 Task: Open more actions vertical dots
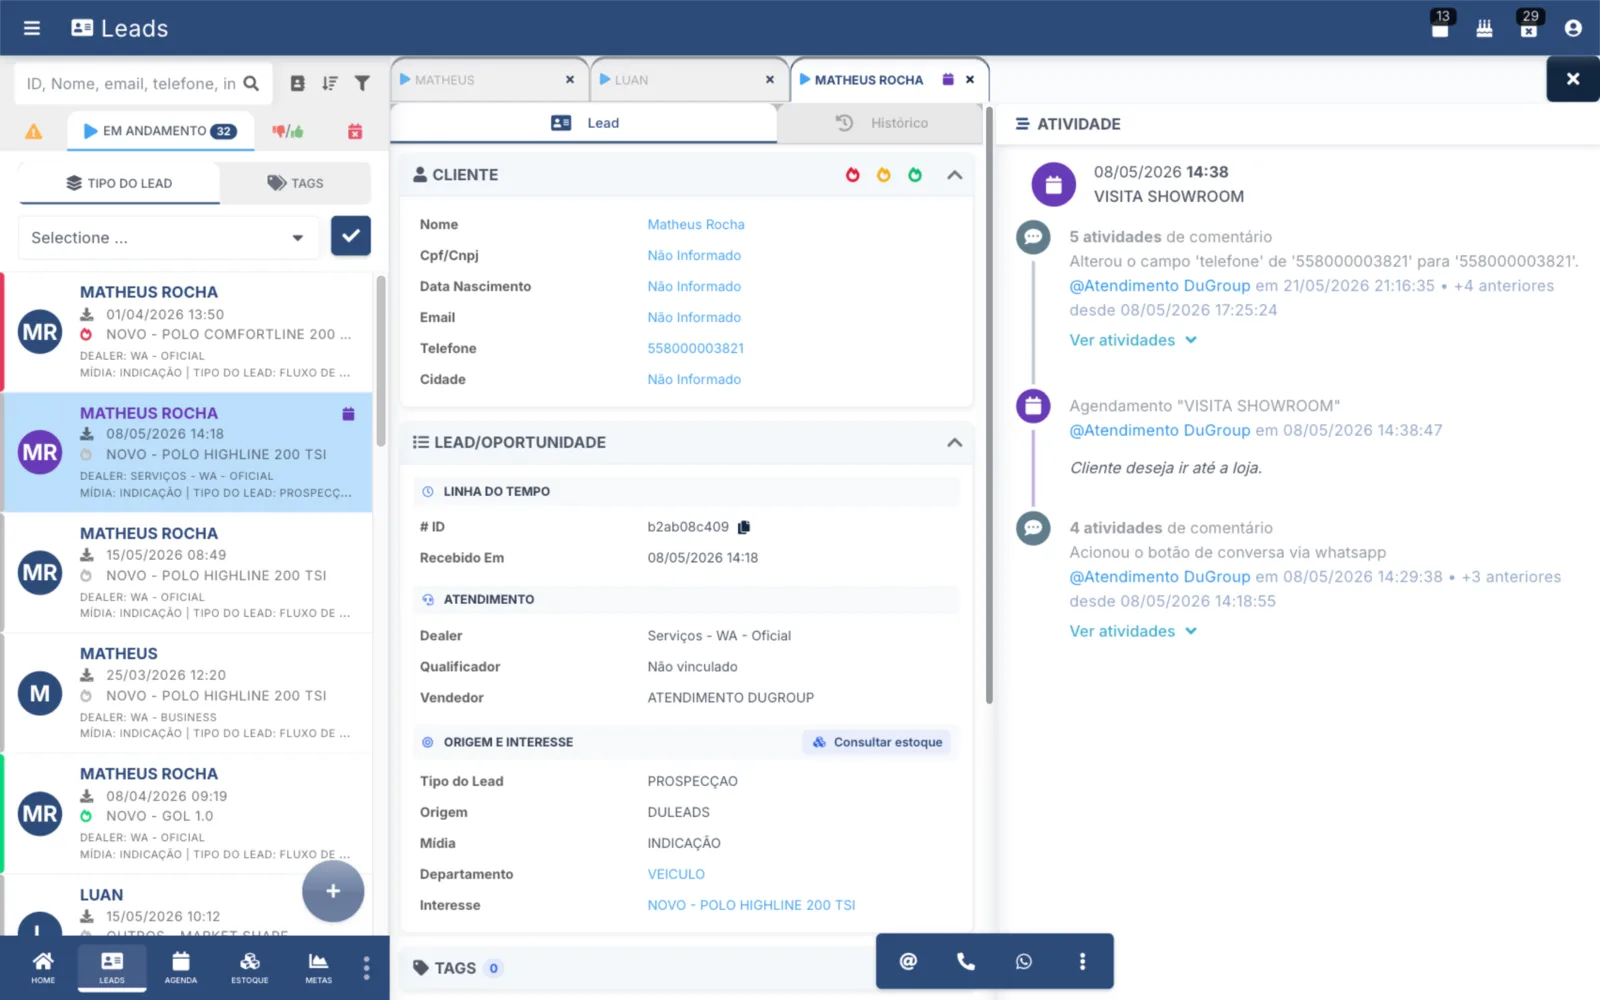(x=1082, y=961)
